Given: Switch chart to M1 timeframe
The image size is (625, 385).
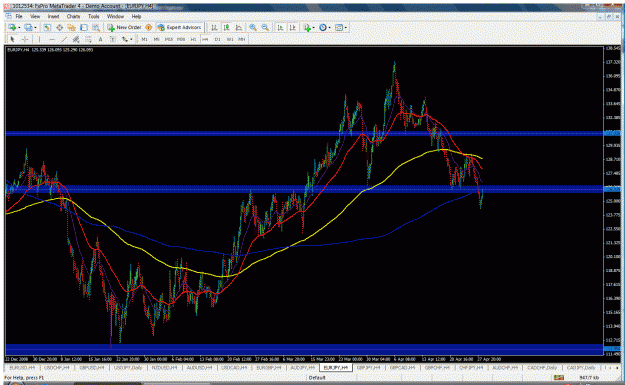Looking at the screenshot, I should [x=144, y=39].
